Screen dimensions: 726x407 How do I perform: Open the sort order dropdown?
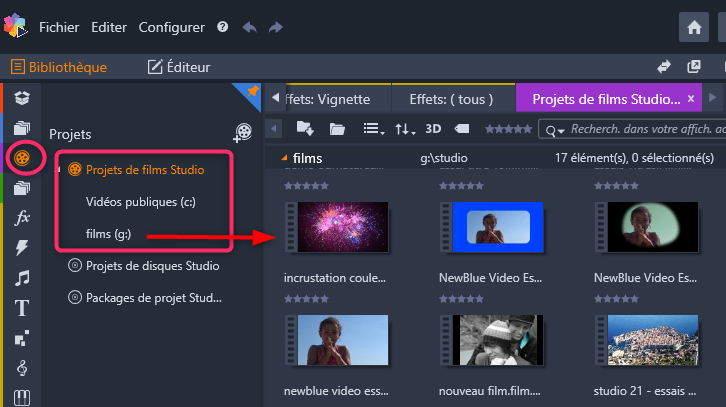405,129
